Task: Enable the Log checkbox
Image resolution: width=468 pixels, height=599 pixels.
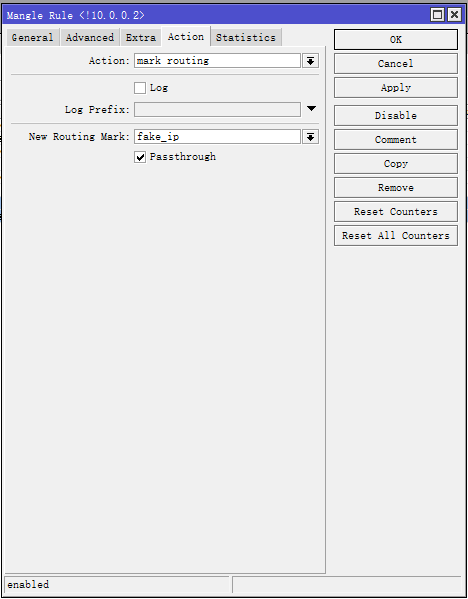Action: click(x=140, y=88)
